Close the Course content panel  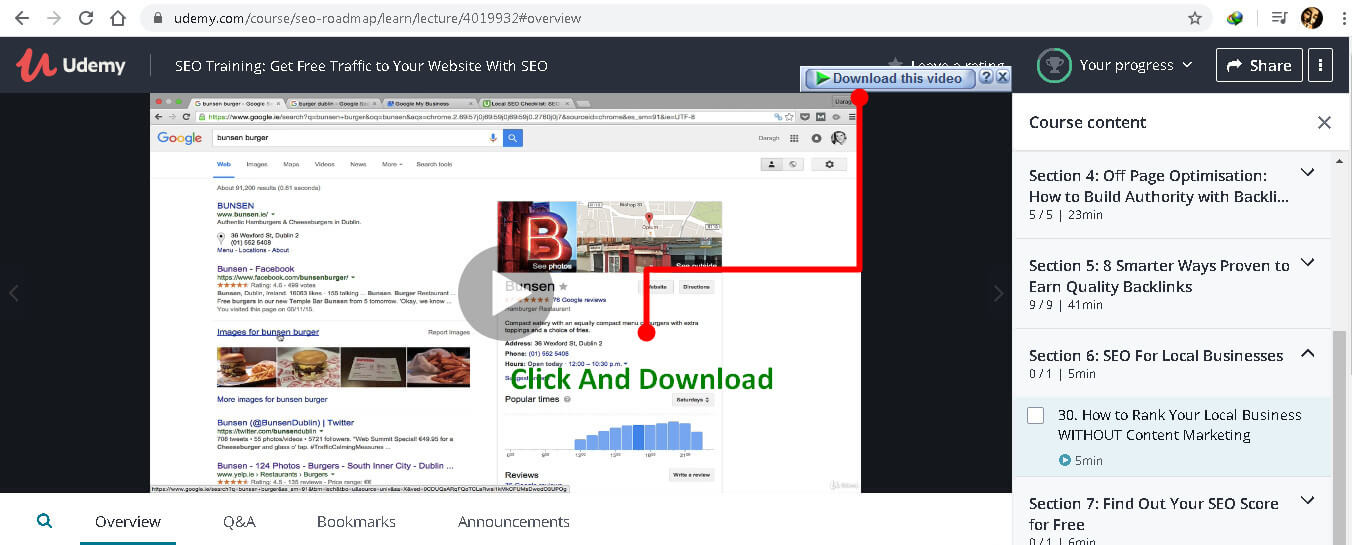[x=1324, y=123]
